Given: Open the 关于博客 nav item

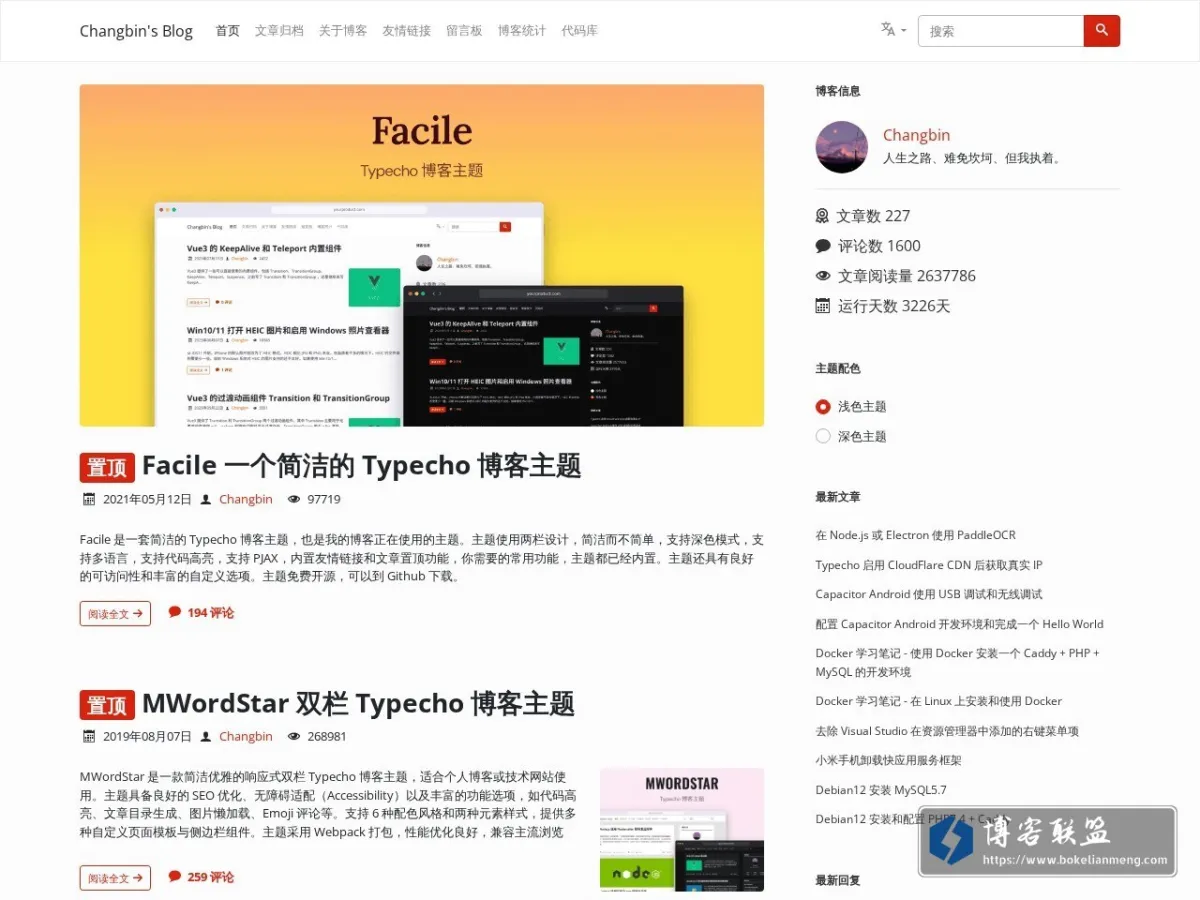Looking at the screenshot, I should [x=343, y=31].
